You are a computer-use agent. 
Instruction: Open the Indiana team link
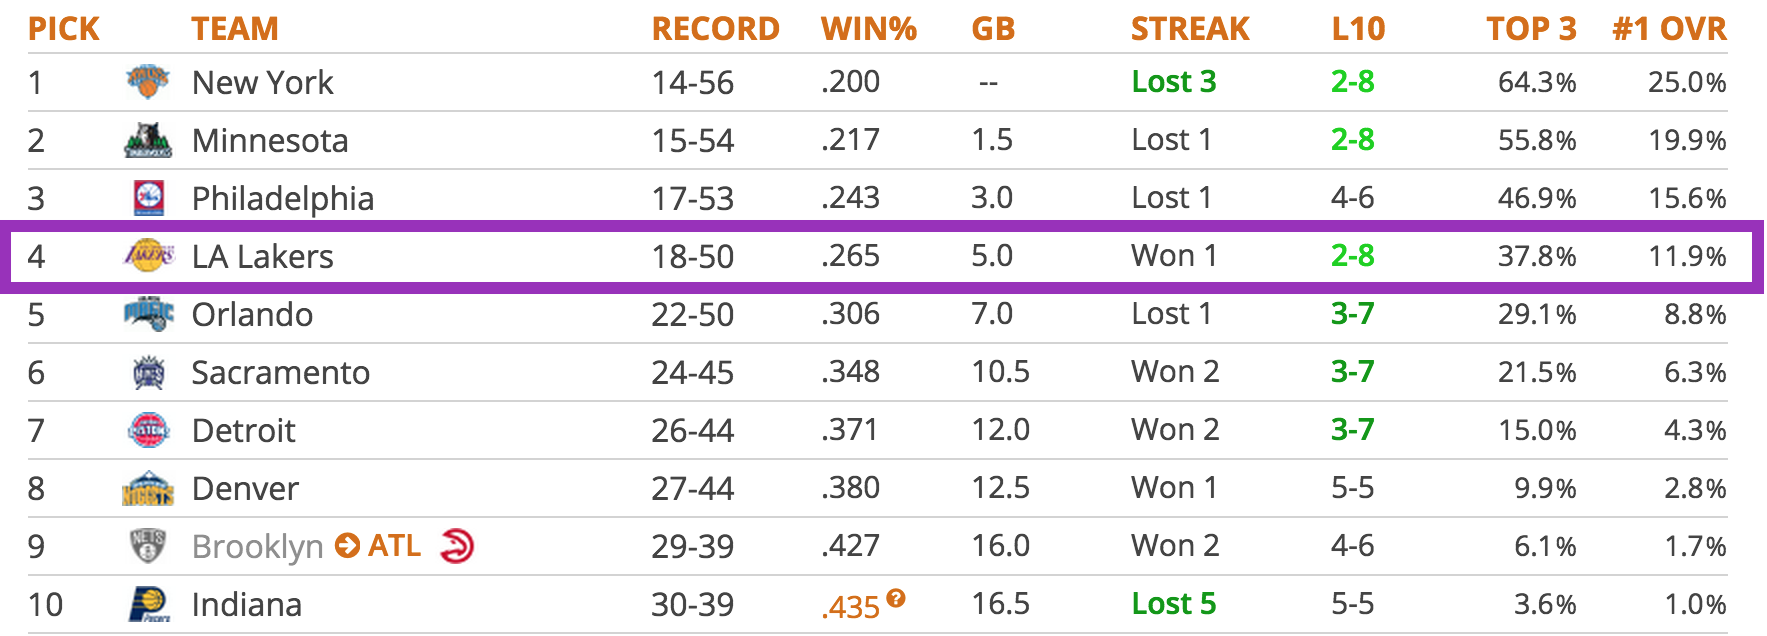[246, 605]
